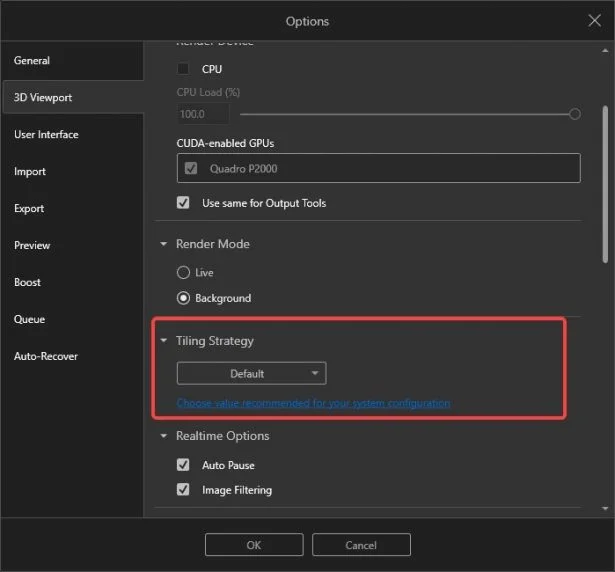Uncheck the Image Filtering checkbox
The height and width of the screenshot is (572, 615).
pos(183,490)
